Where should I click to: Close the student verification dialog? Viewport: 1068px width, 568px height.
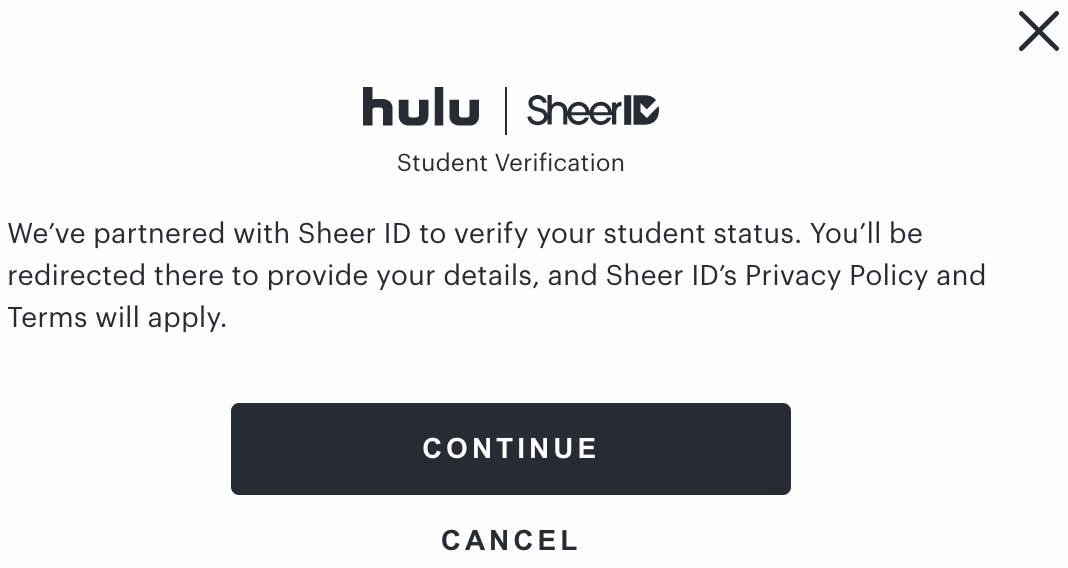click(1038, 32)
